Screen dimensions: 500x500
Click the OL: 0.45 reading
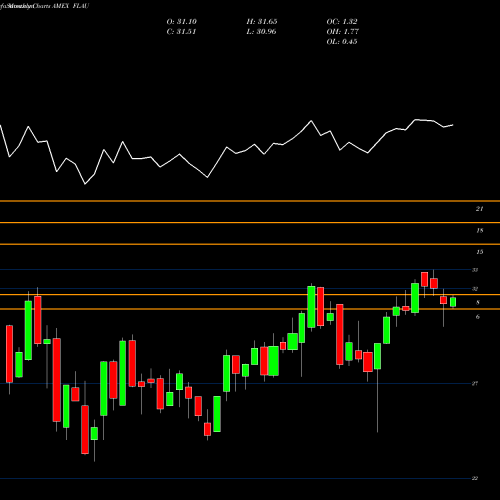tap(342, 41)
